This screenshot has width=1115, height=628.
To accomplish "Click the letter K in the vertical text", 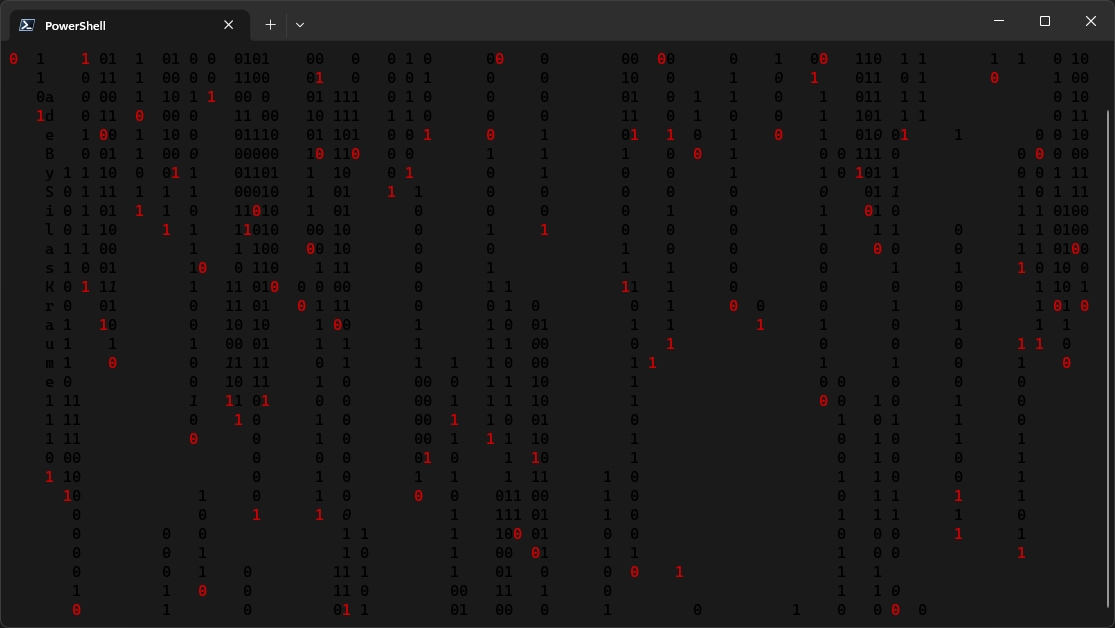I will [50, 287].
